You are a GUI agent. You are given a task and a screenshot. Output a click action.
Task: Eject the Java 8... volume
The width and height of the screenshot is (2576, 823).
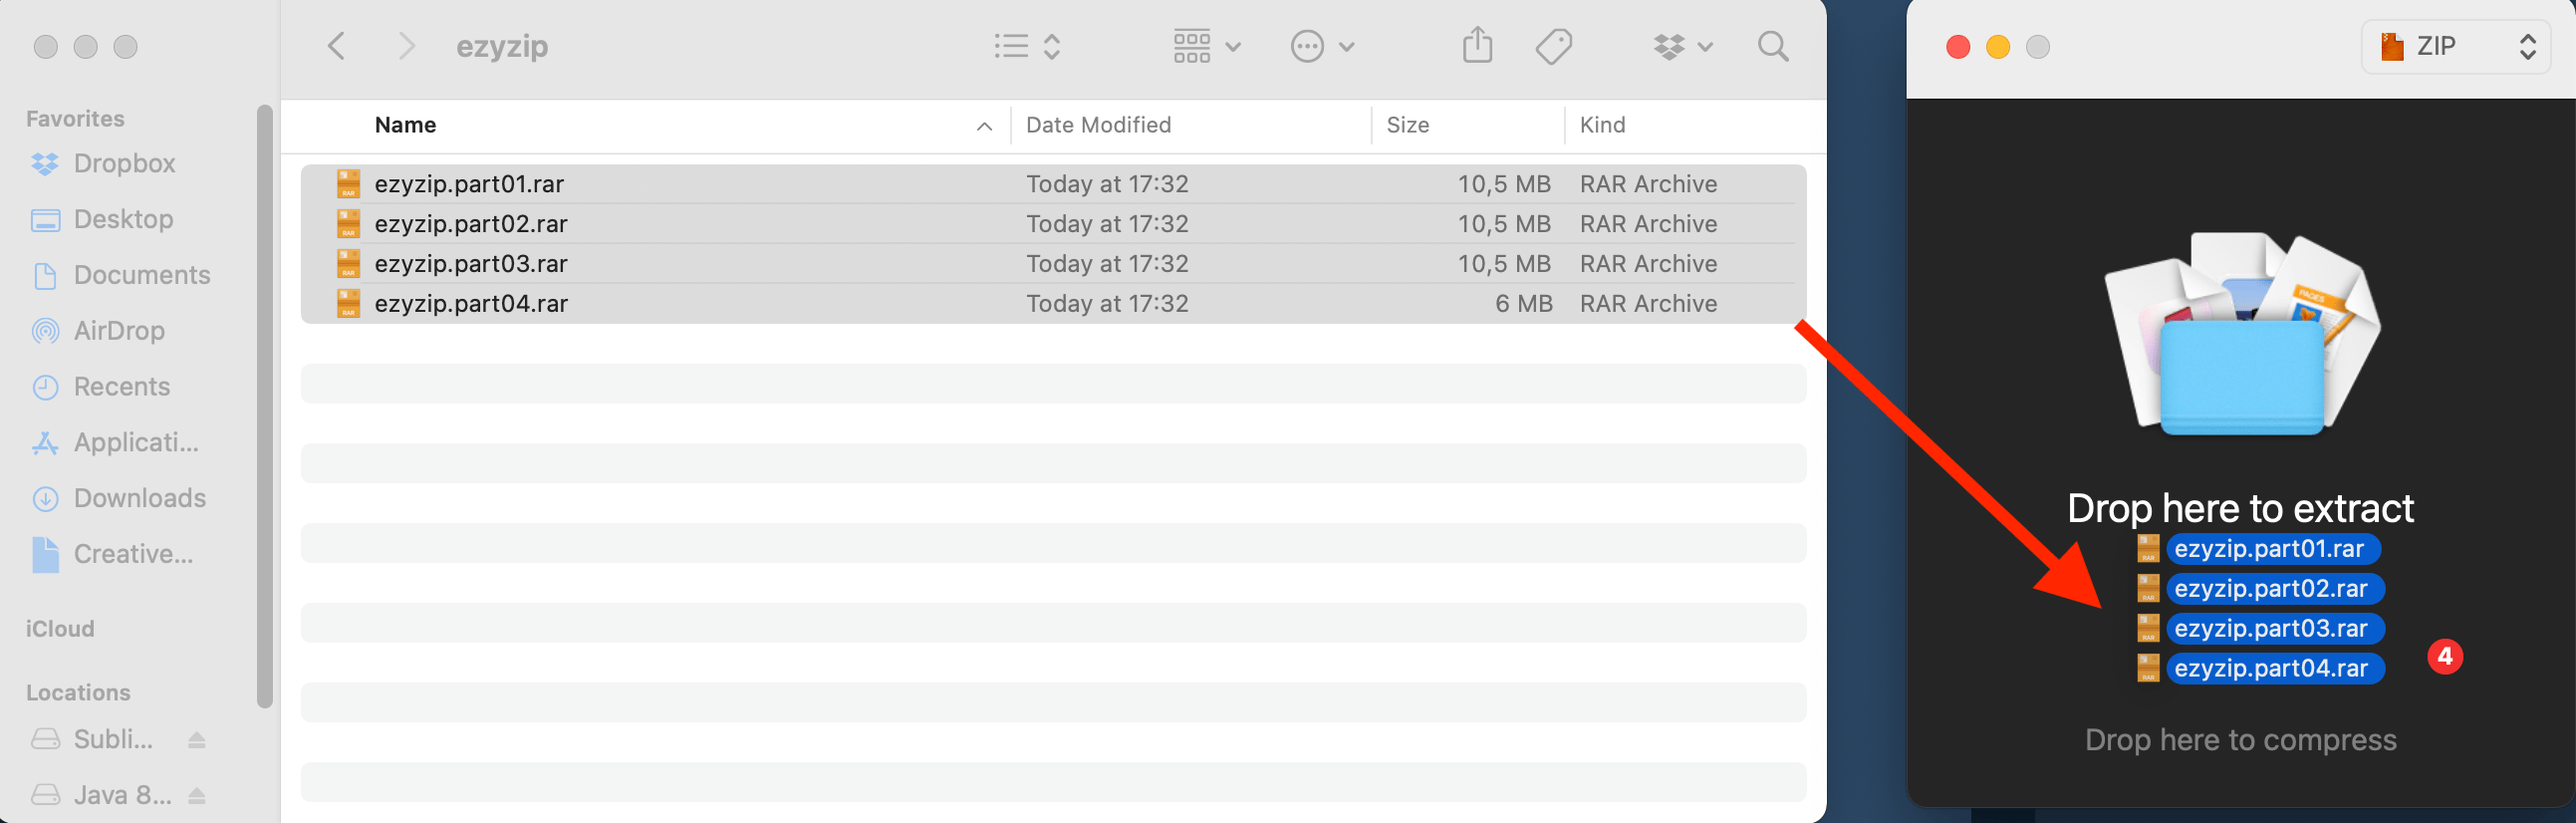[x=197, y=796]
